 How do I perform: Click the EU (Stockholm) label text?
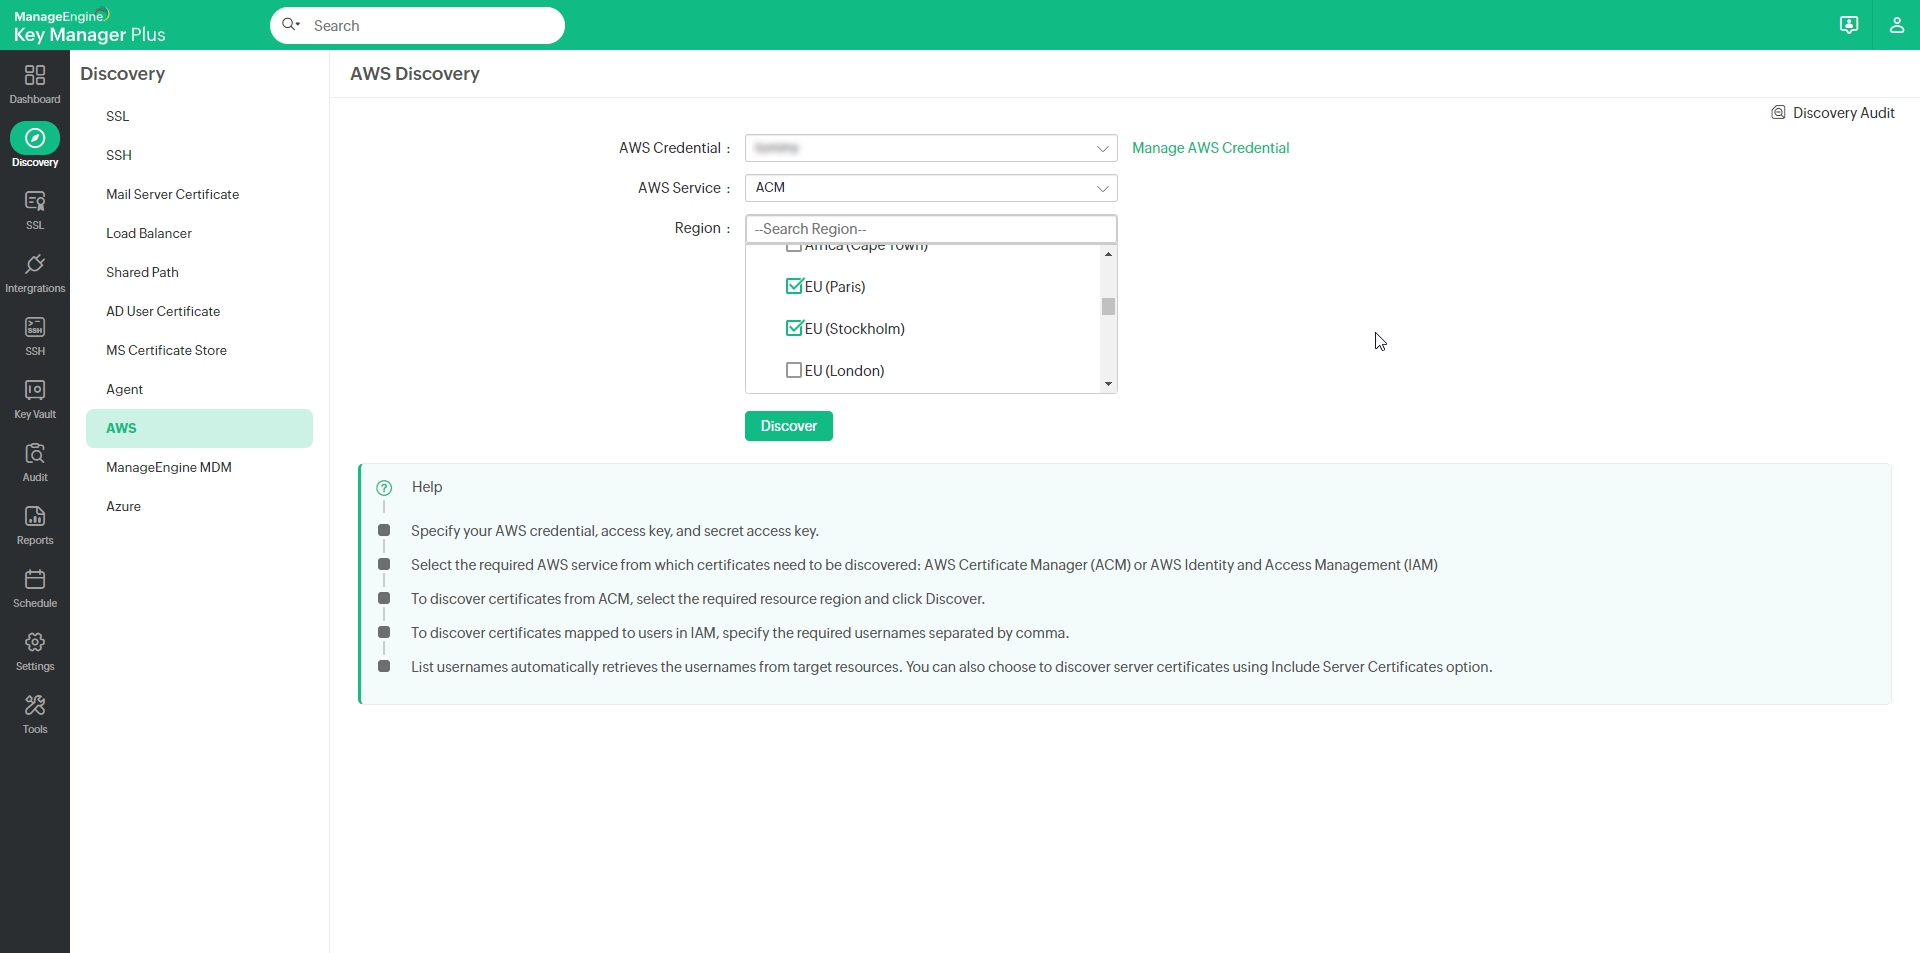click(855, 329)
